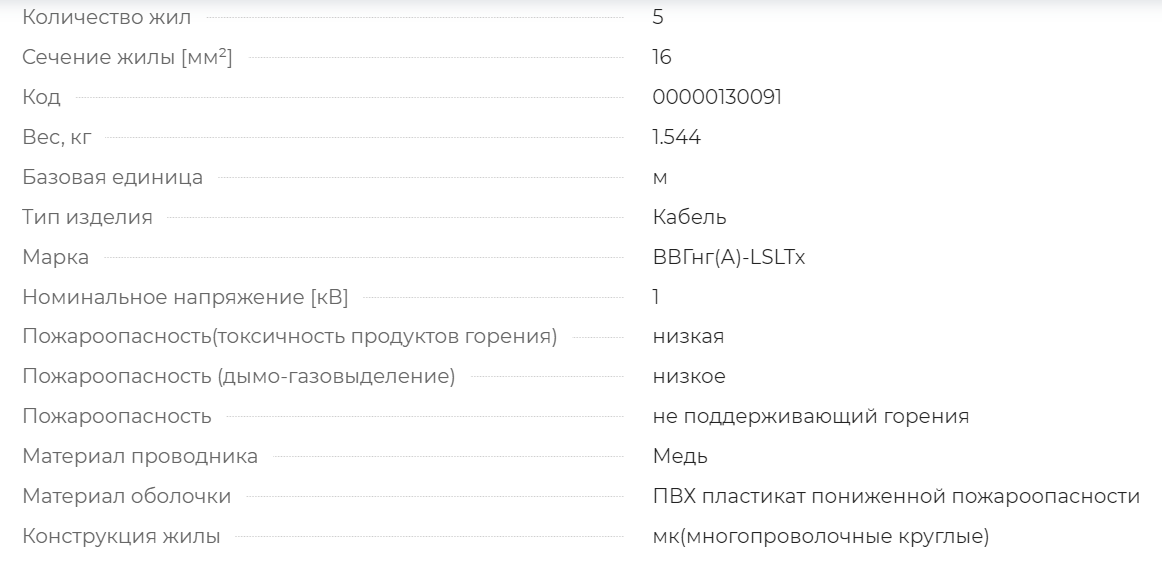Click the product code 00000130091
The image size is (1162, 585).
tap(717, 97)
